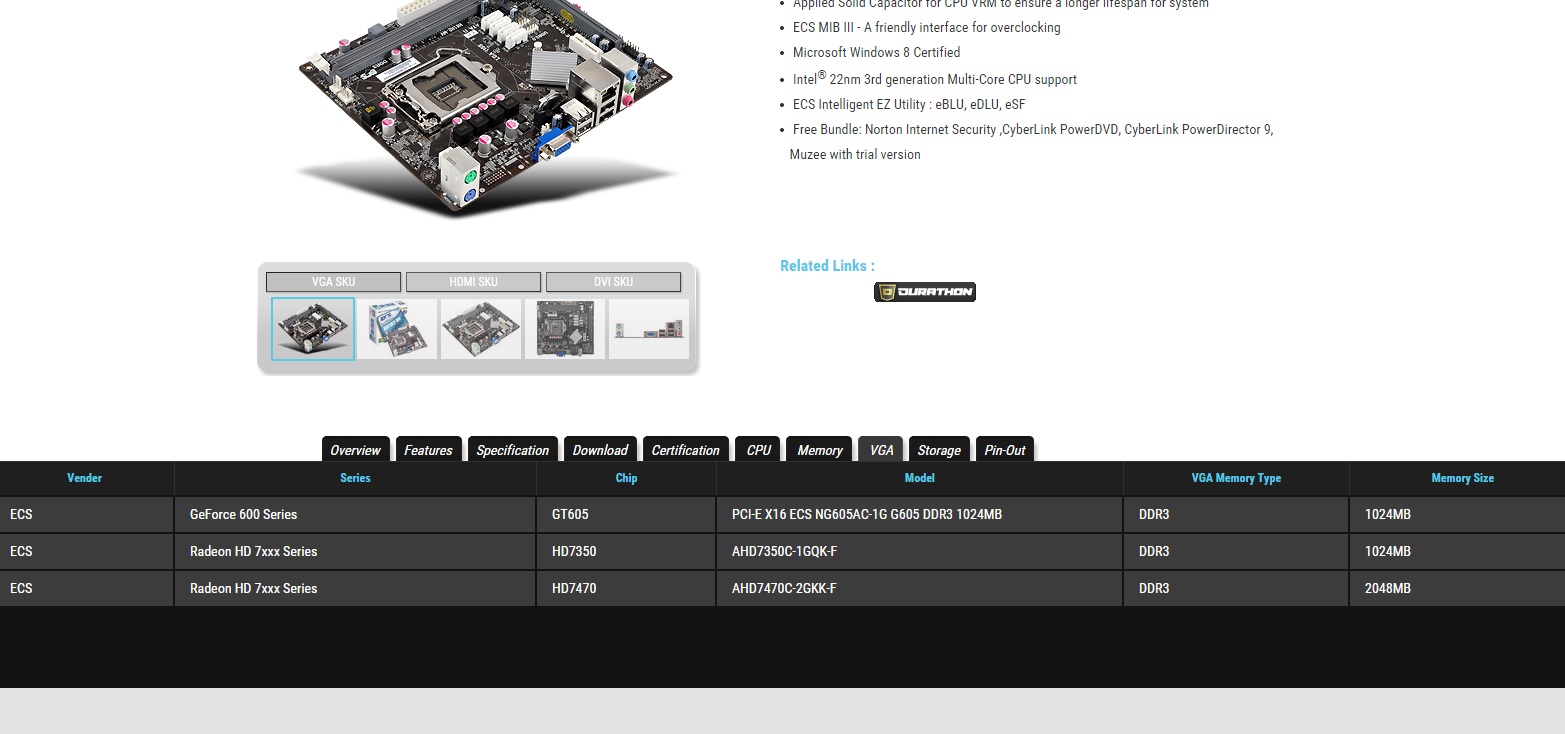Open the Overview tab
This screenshot has height=734, width=1565.
pos(355,449)
